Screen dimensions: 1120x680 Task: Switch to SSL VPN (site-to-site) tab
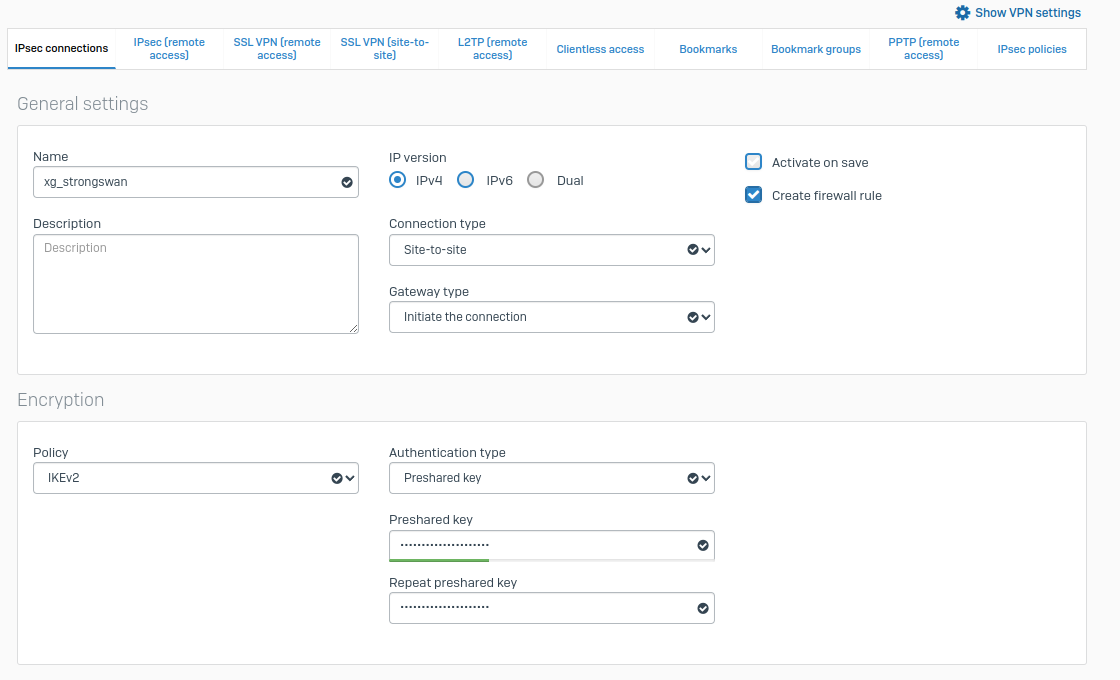(384, 49)
